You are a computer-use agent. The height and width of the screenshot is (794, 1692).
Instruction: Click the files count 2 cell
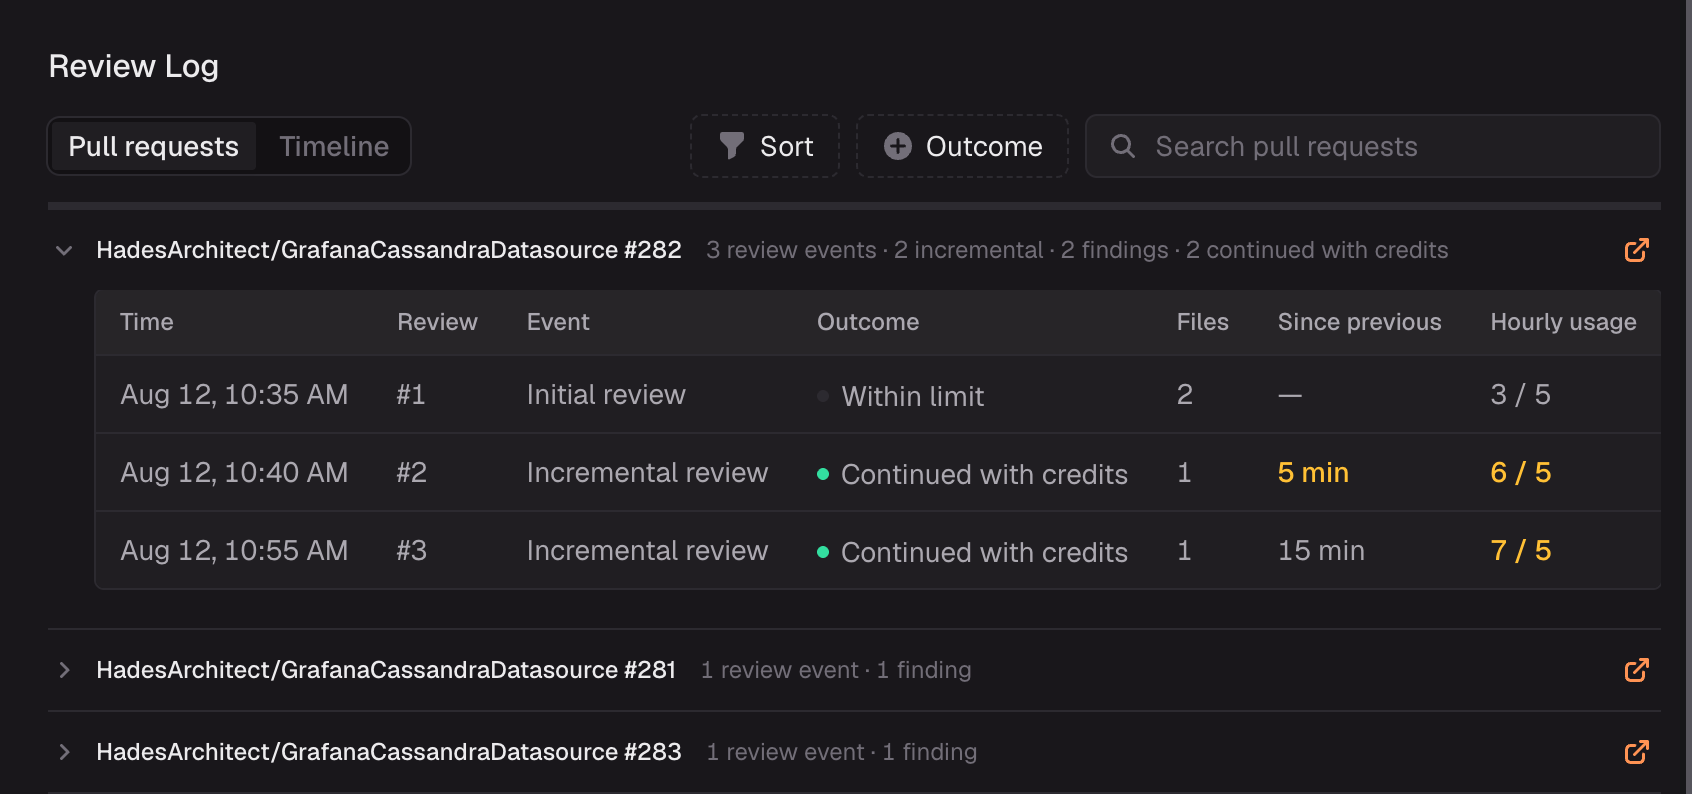click(x=1185, y=395)
